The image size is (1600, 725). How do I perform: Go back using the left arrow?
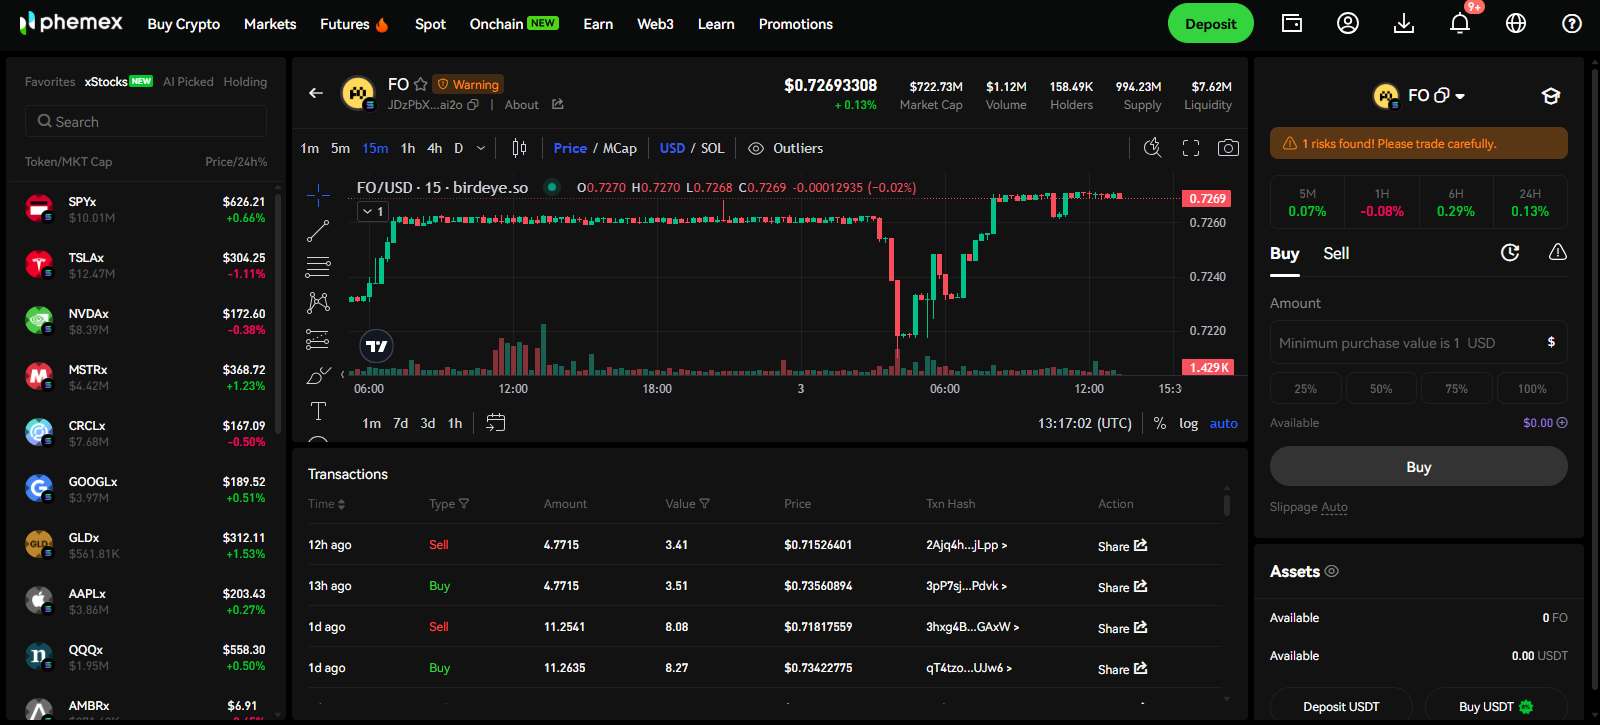[x=316, y=93]
